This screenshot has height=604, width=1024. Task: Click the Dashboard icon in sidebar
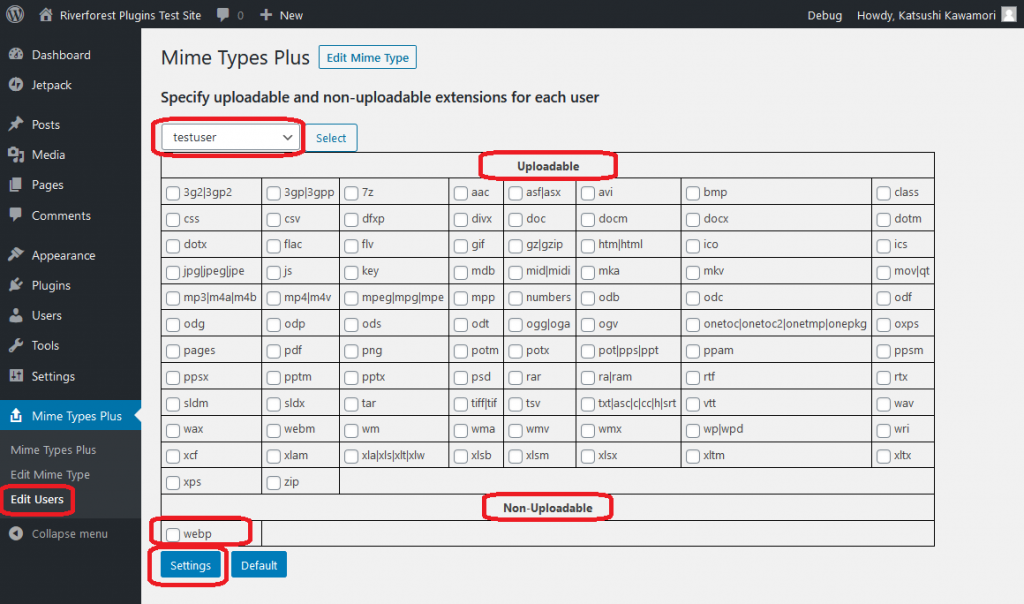click(16, 55)
